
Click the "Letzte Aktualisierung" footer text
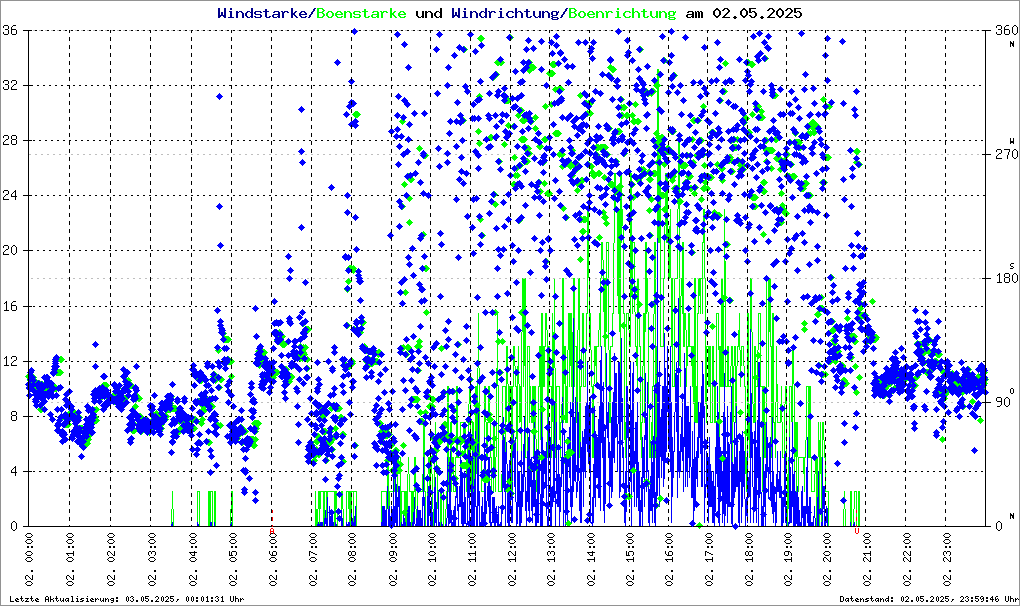[x=126, y=599]
